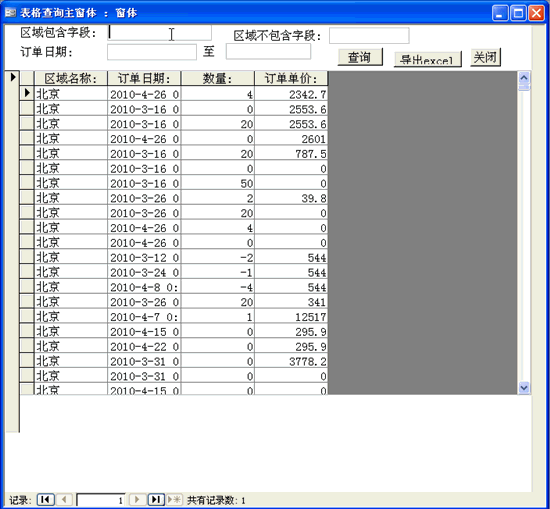Select 订单单价 column header
Screen dimensions: 550x509
pos(291,78)
